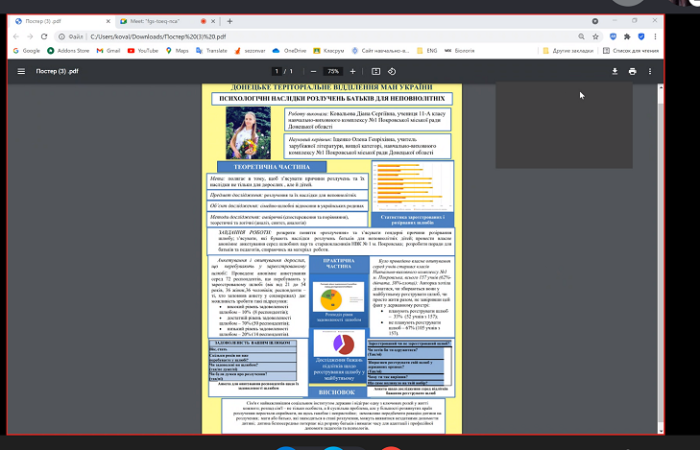Image resolution: width=700 pixels, height=450 pixels.
Task: Open the Gmail bookmark
Action: [x=108, y=50]
